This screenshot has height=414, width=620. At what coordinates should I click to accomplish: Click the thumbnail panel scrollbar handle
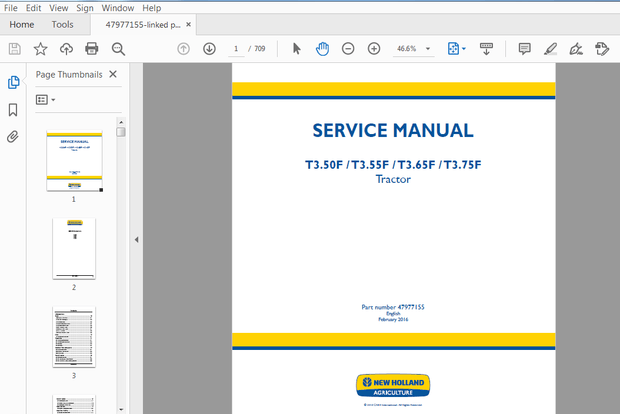tap(121, 131)
